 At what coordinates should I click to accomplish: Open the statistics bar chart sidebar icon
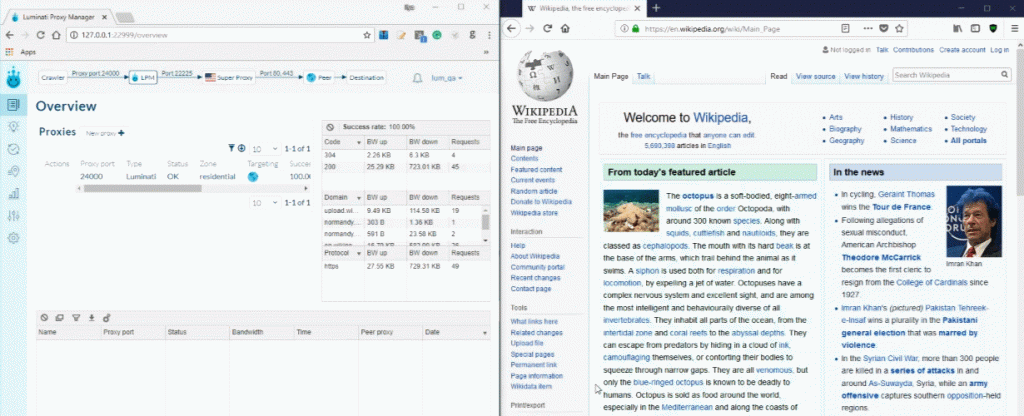(x=14, y=194)
